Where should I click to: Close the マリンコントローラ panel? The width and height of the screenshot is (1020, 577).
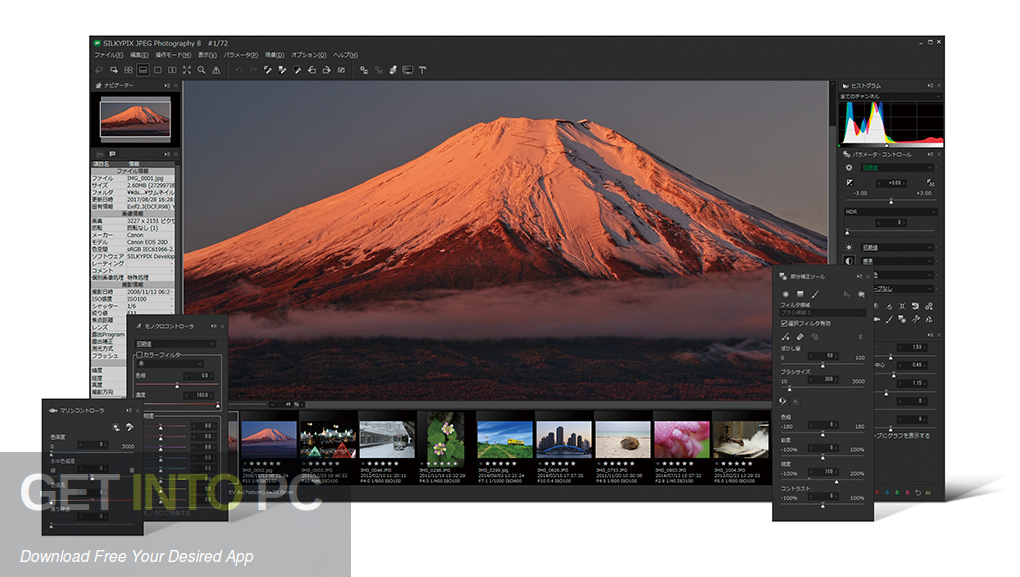pyautogui.click(x=138, y=410)
